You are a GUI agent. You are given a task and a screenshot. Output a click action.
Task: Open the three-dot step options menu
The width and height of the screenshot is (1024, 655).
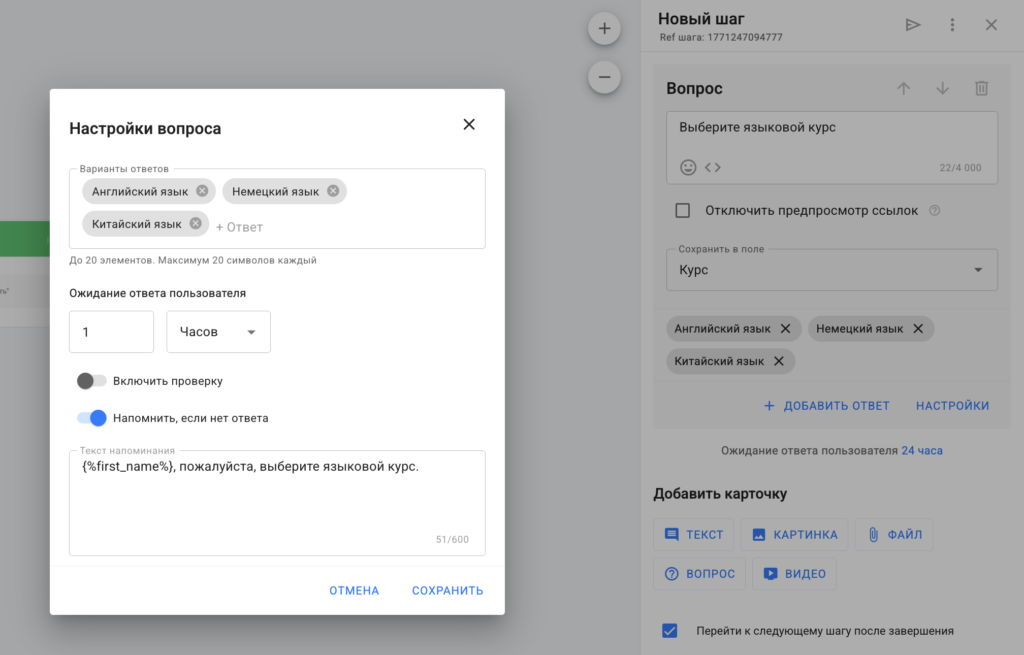point(952,25)
